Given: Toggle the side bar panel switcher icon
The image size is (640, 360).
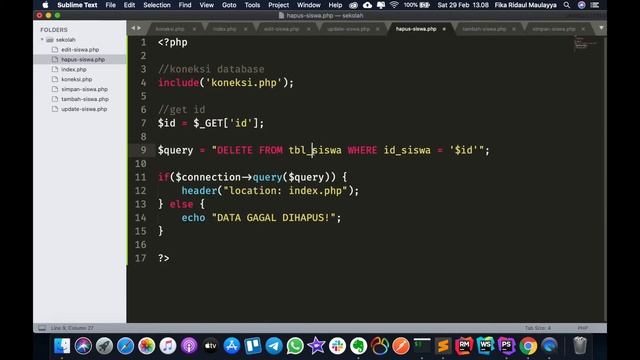Looking at the screenshot, I should pos(42,328).
